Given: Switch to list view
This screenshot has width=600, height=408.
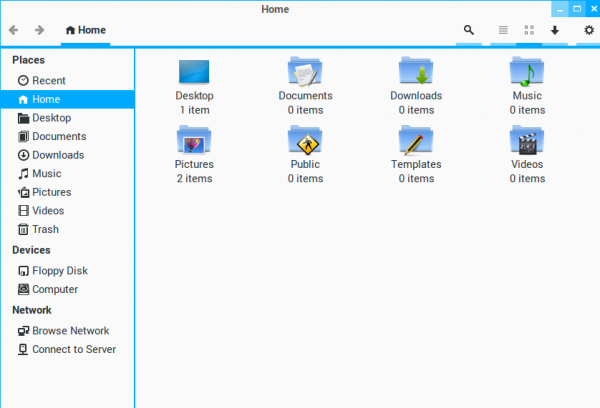Looking at the screenshot, I should [x=503, y=30].
